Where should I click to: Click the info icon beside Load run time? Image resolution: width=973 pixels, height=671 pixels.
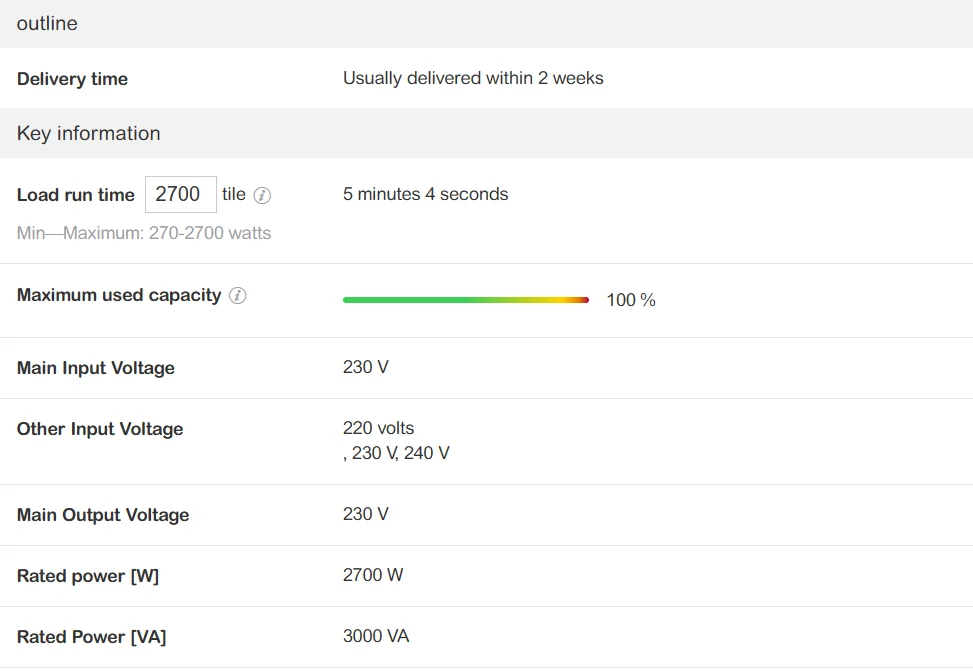coord(262,196)
